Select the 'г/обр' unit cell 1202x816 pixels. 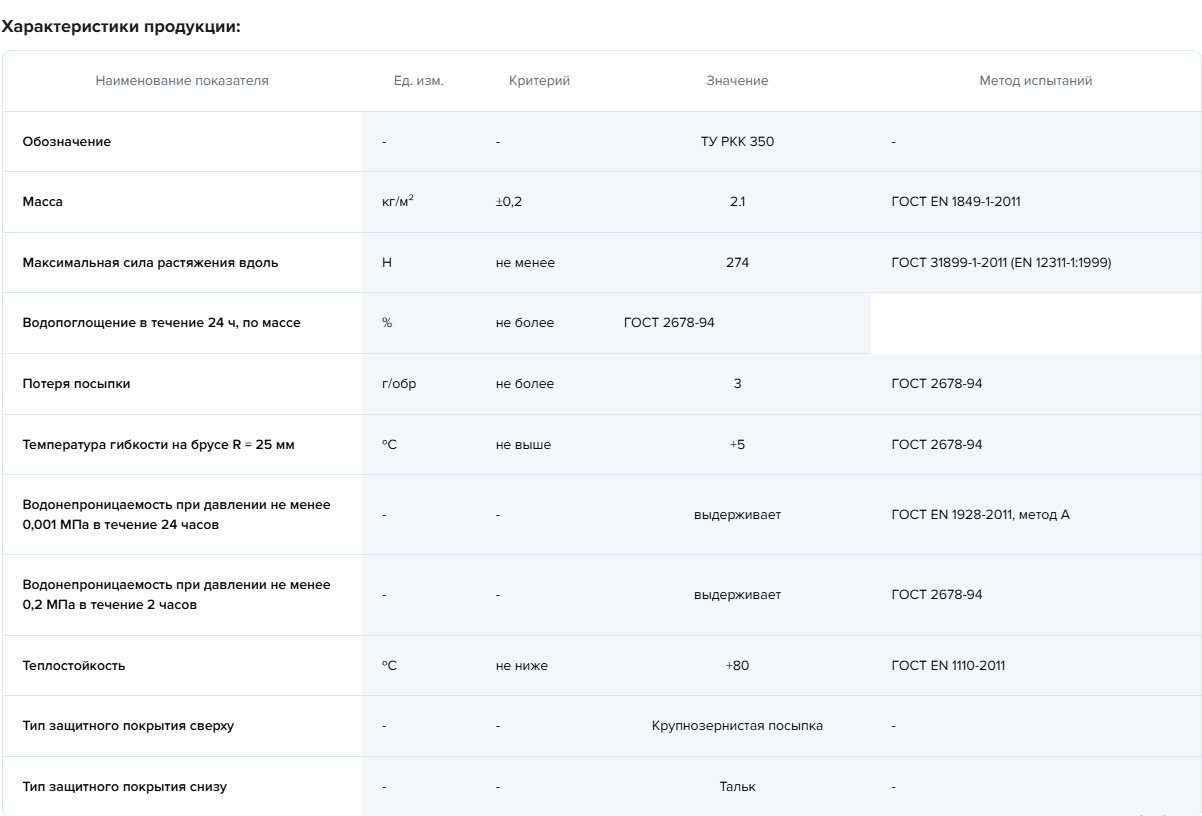tap(392, 384)
